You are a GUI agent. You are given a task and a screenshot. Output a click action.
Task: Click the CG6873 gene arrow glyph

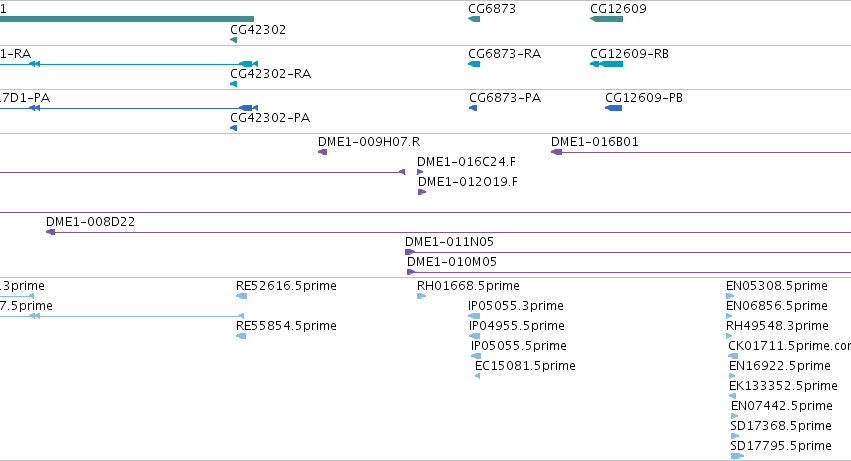(474, 19)
